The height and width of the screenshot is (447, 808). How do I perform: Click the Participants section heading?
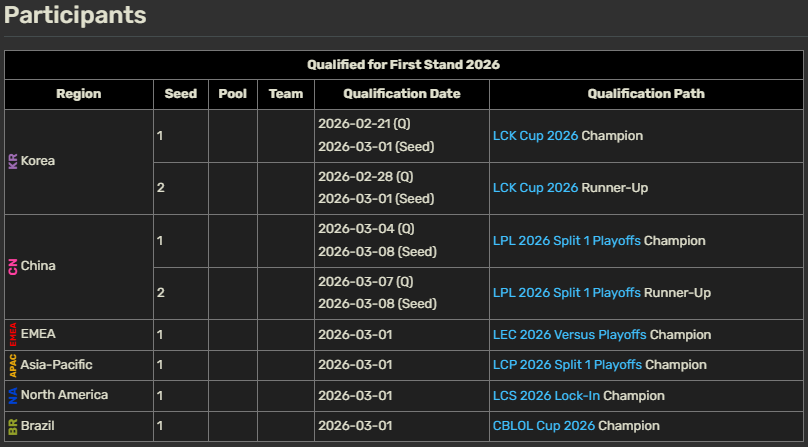[75, 16]
